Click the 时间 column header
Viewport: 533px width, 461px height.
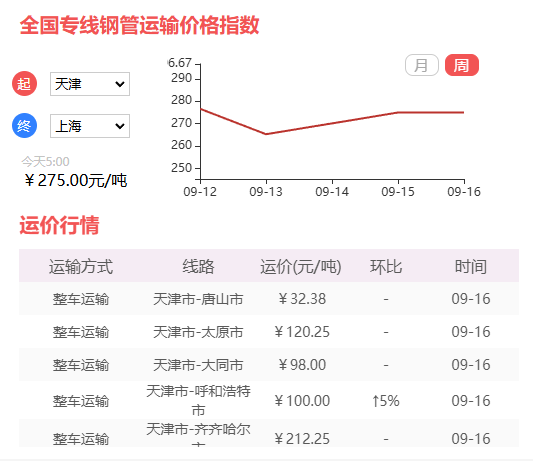click(x=471, y=267)
